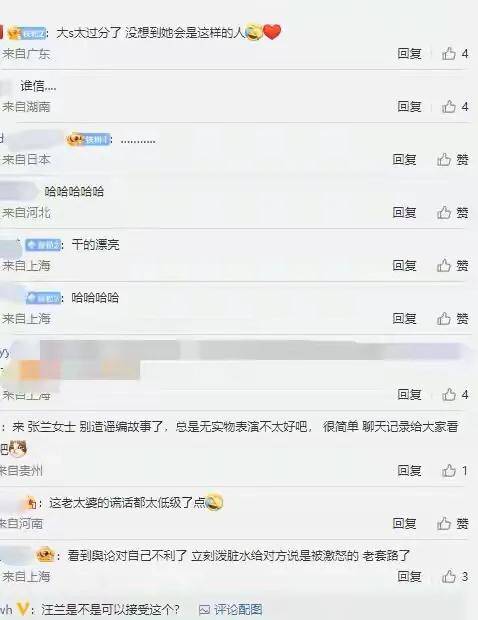
Task: Reply to the comment from 日本
Action: point(404,159)
